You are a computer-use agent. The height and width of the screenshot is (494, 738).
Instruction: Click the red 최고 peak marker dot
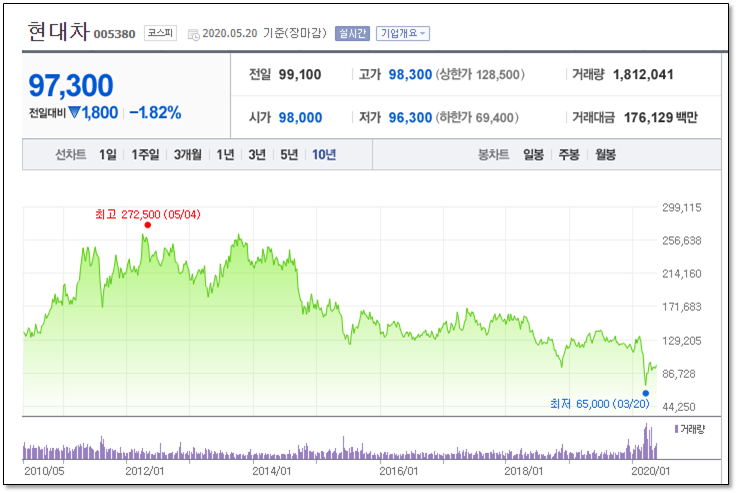click(x=148, y=225)
